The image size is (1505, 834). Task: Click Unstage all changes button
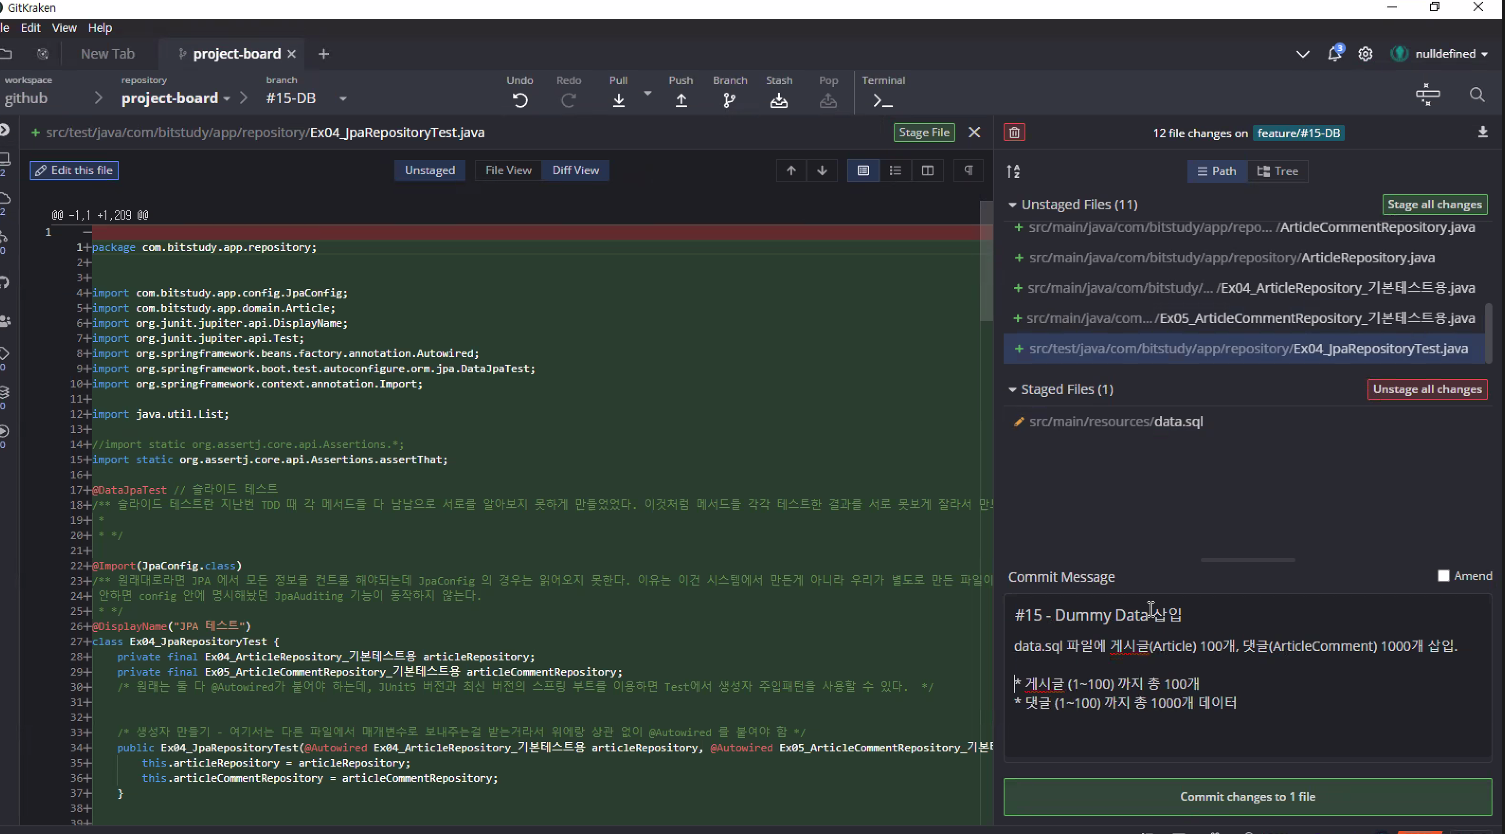[x=1427, y=389]
